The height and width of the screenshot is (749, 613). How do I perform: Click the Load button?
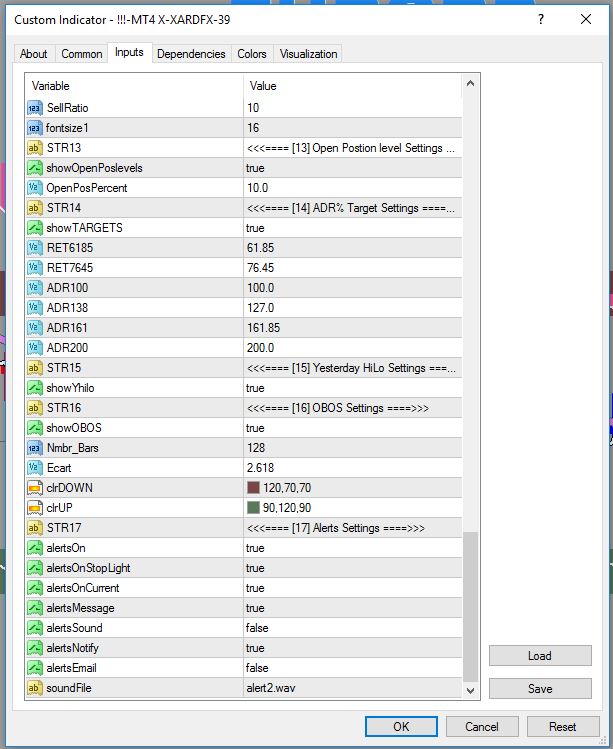[x=539, y=656]
